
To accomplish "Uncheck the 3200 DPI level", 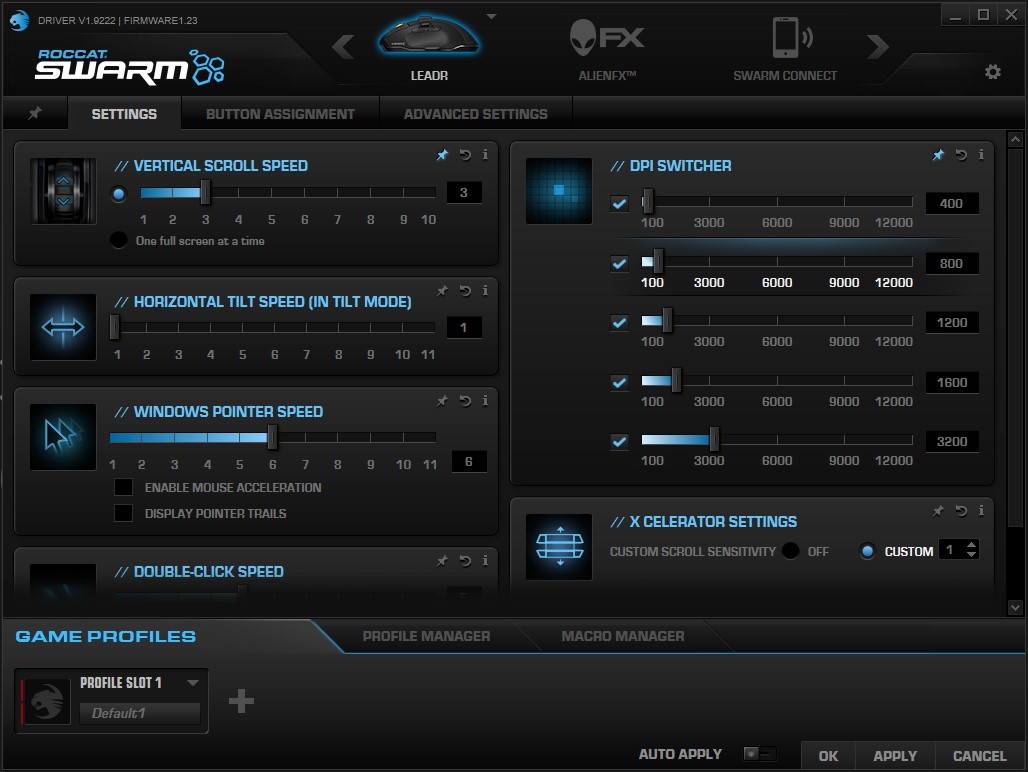I will click(619, 441).
